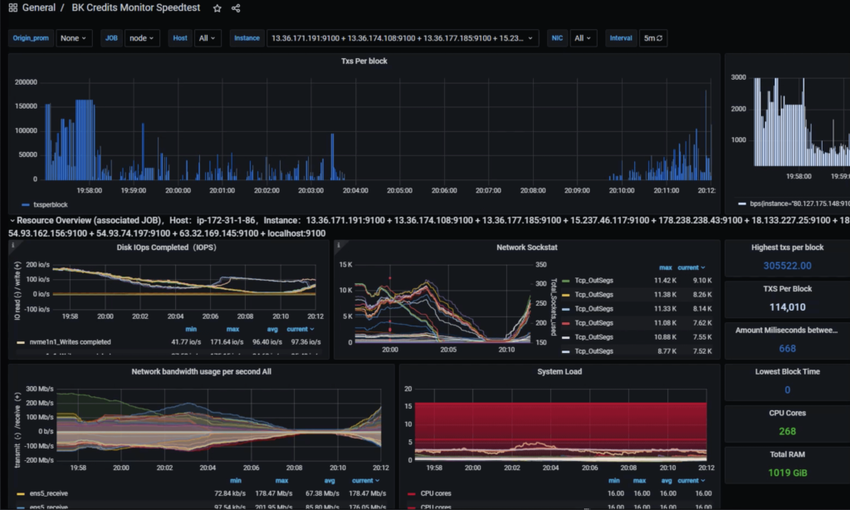Click the refresh icon in the Interval selector
The image size is (850, 510).
(x=660, y=39)
